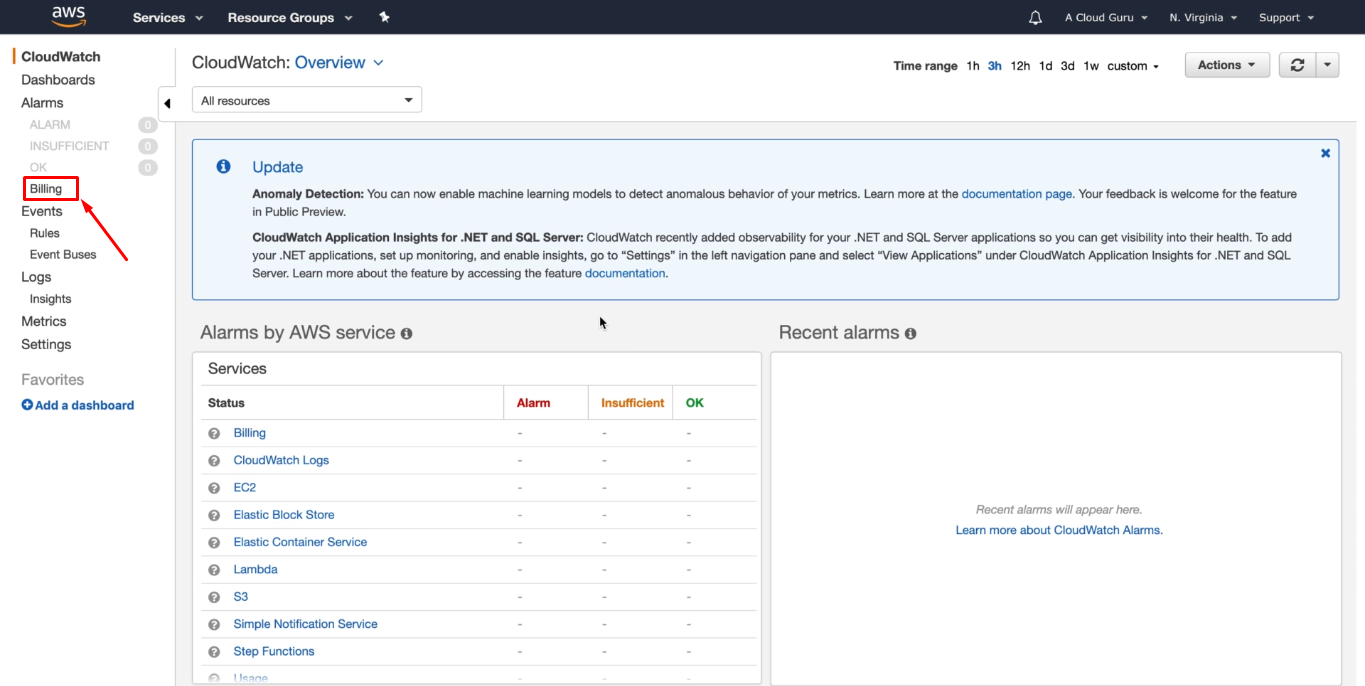This screenshot has width=1365, height=686.
Task: Open the refresh options dropdown arrow
Action: tap(1327, 65)
